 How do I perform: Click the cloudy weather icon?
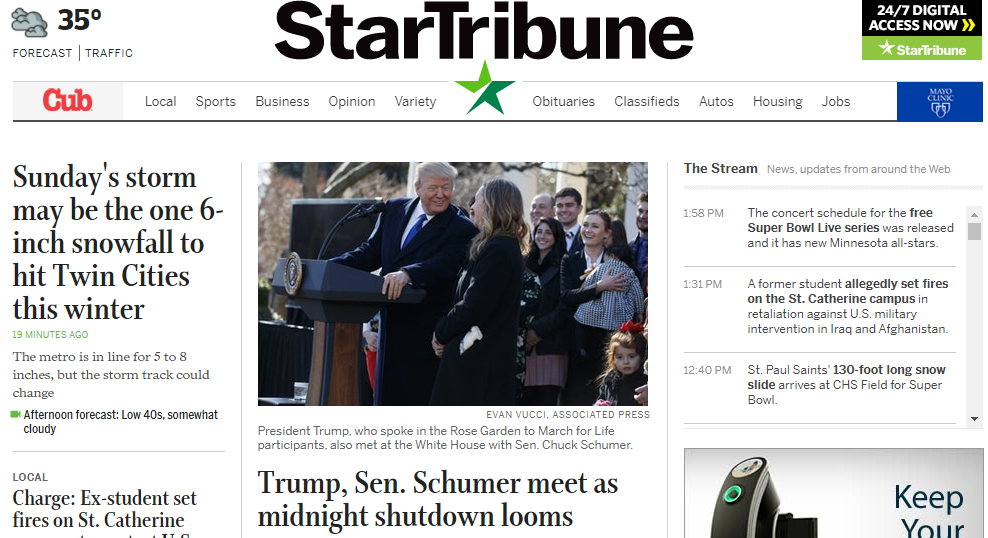coord(29,23)
